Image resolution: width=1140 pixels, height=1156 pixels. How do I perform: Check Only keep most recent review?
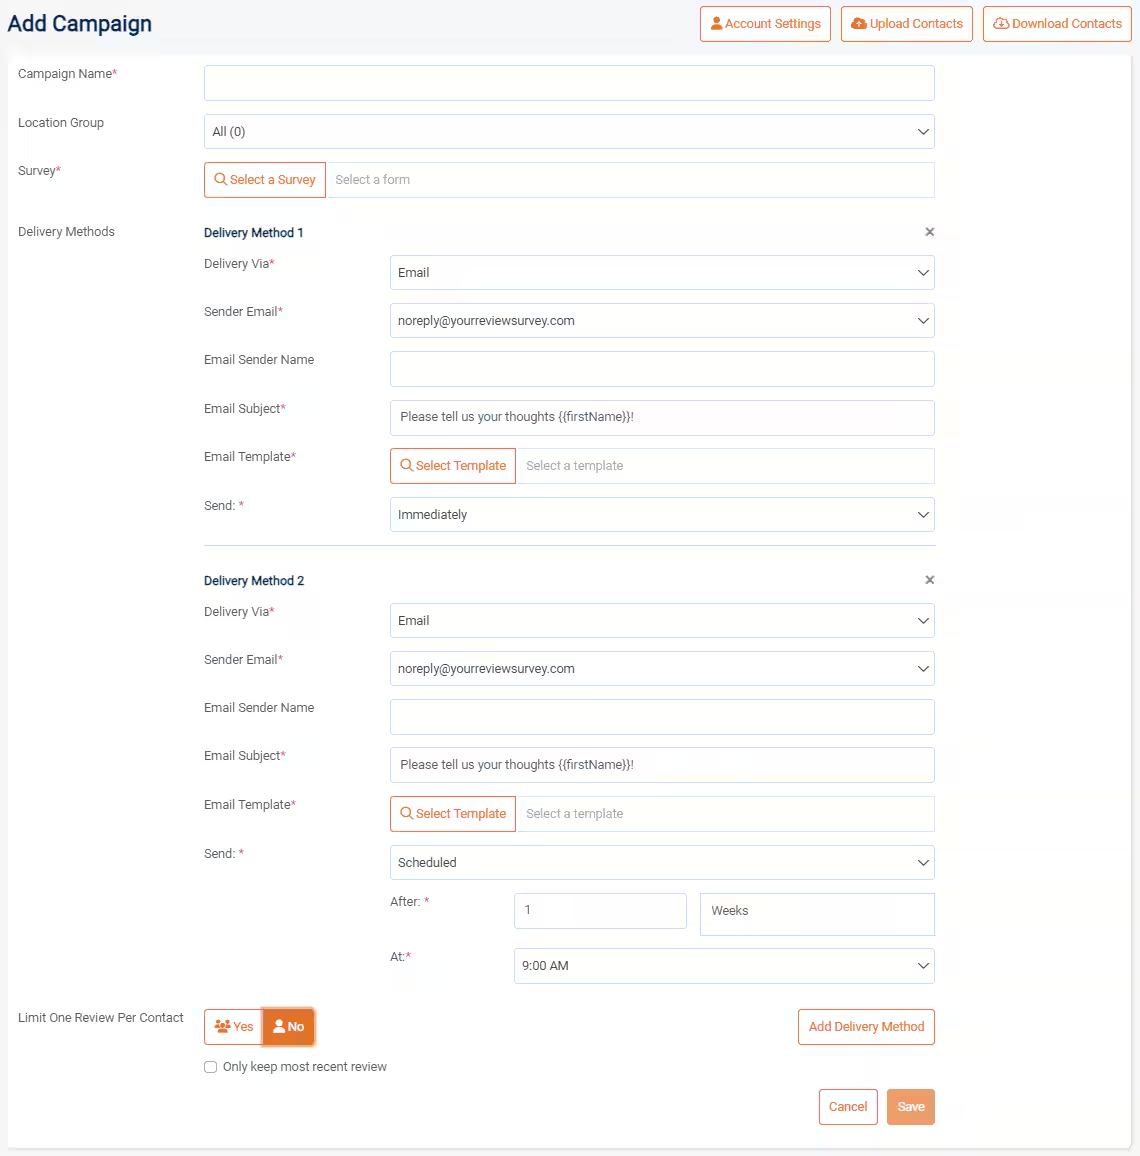[x=211, y=1067]
